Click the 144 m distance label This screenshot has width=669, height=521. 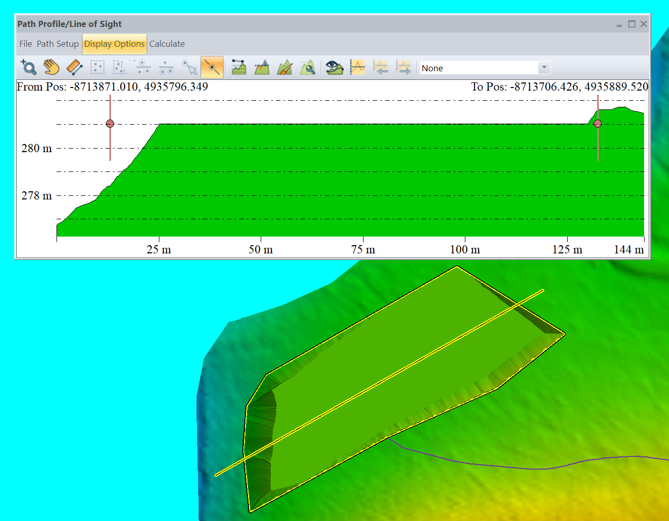[629, 250]
